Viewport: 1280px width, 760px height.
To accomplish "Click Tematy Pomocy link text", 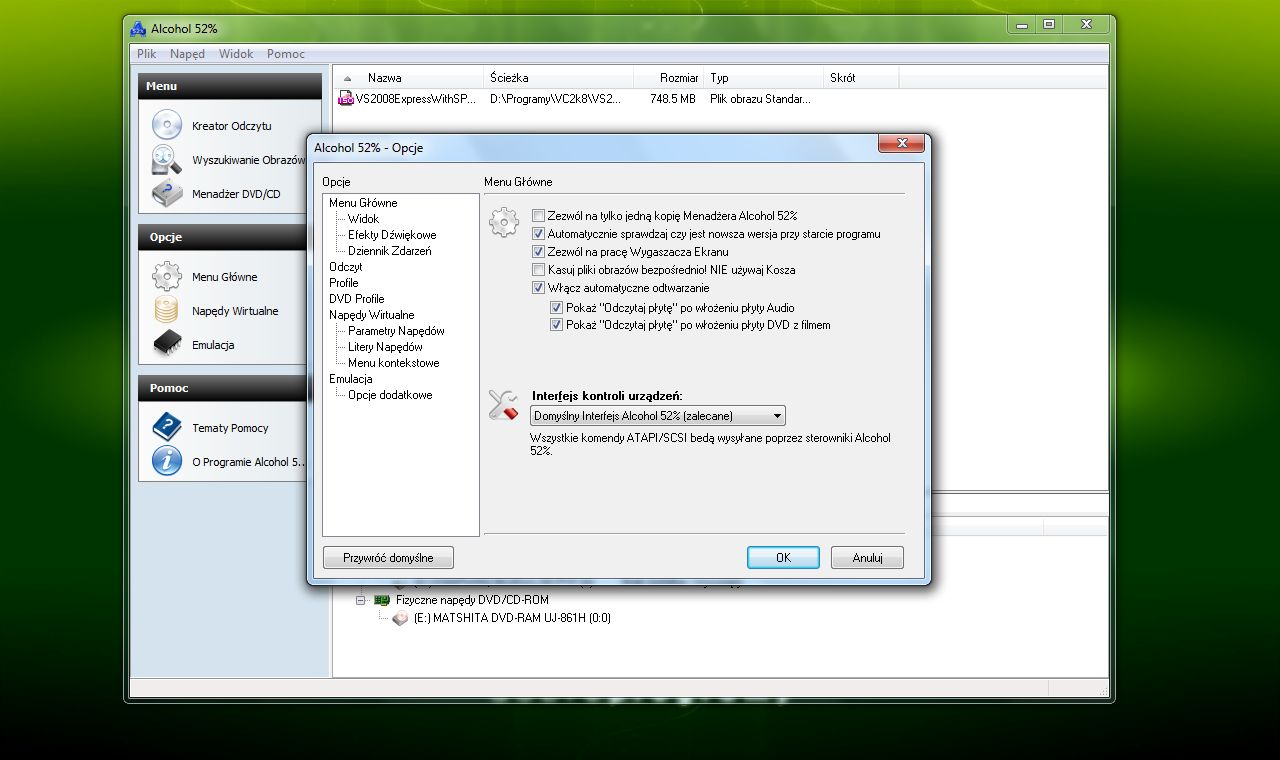I will point(230,428).
